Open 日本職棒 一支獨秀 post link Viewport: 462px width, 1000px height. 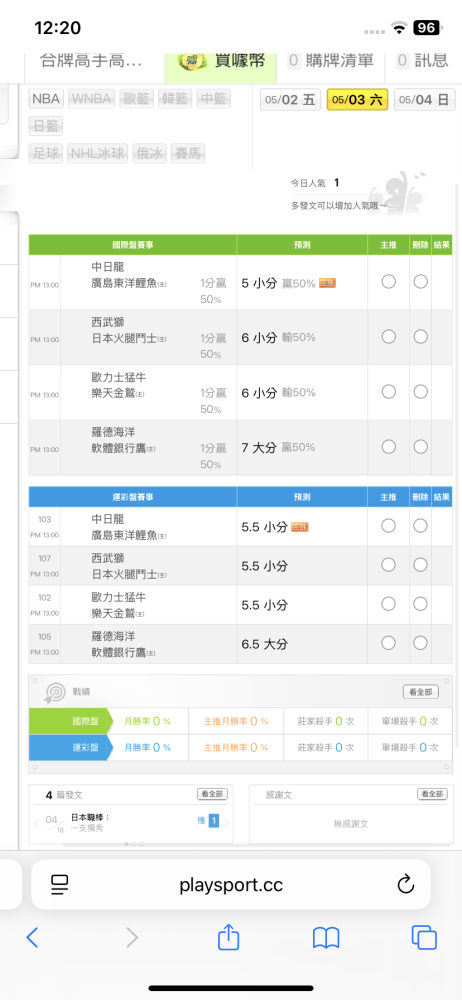pyautogui.click(x=90, y=822)
